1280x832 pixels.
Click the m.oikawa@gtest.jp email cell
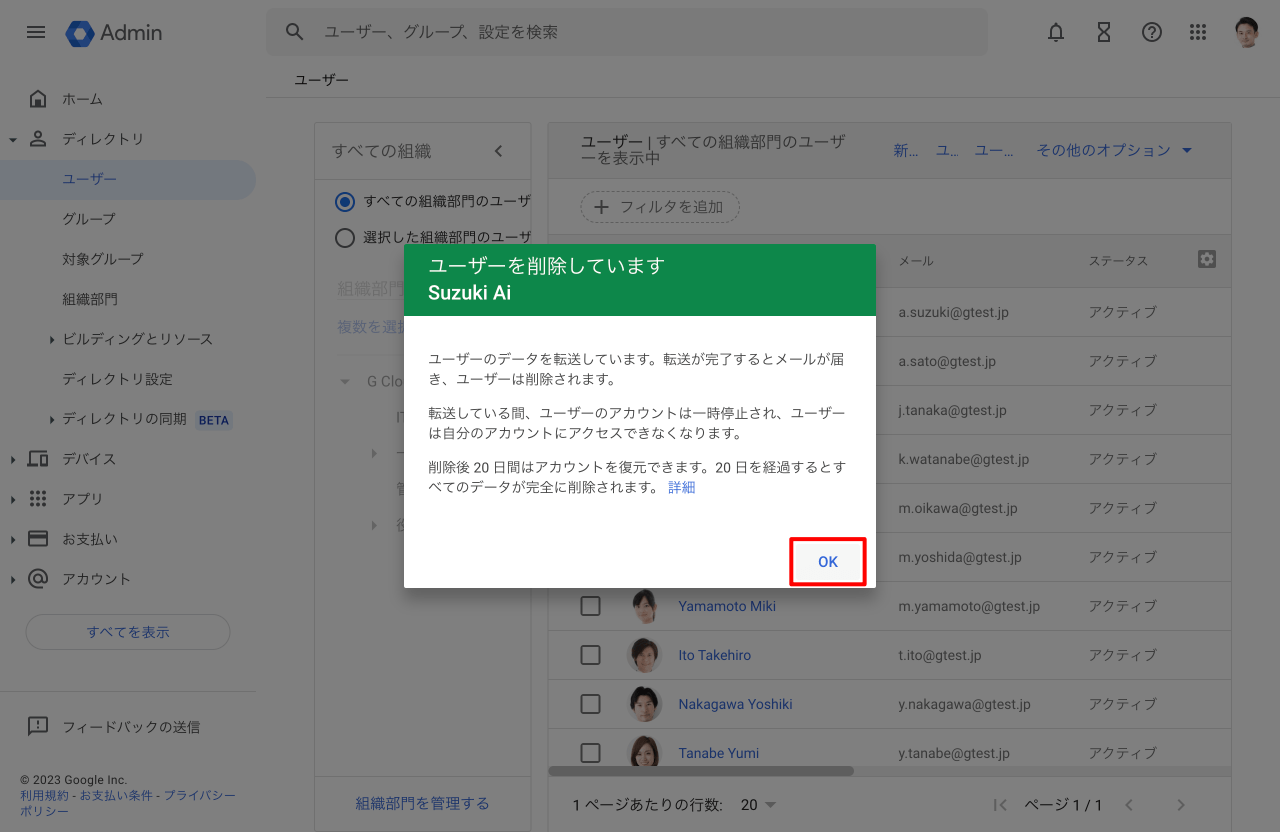pos(958,508)
